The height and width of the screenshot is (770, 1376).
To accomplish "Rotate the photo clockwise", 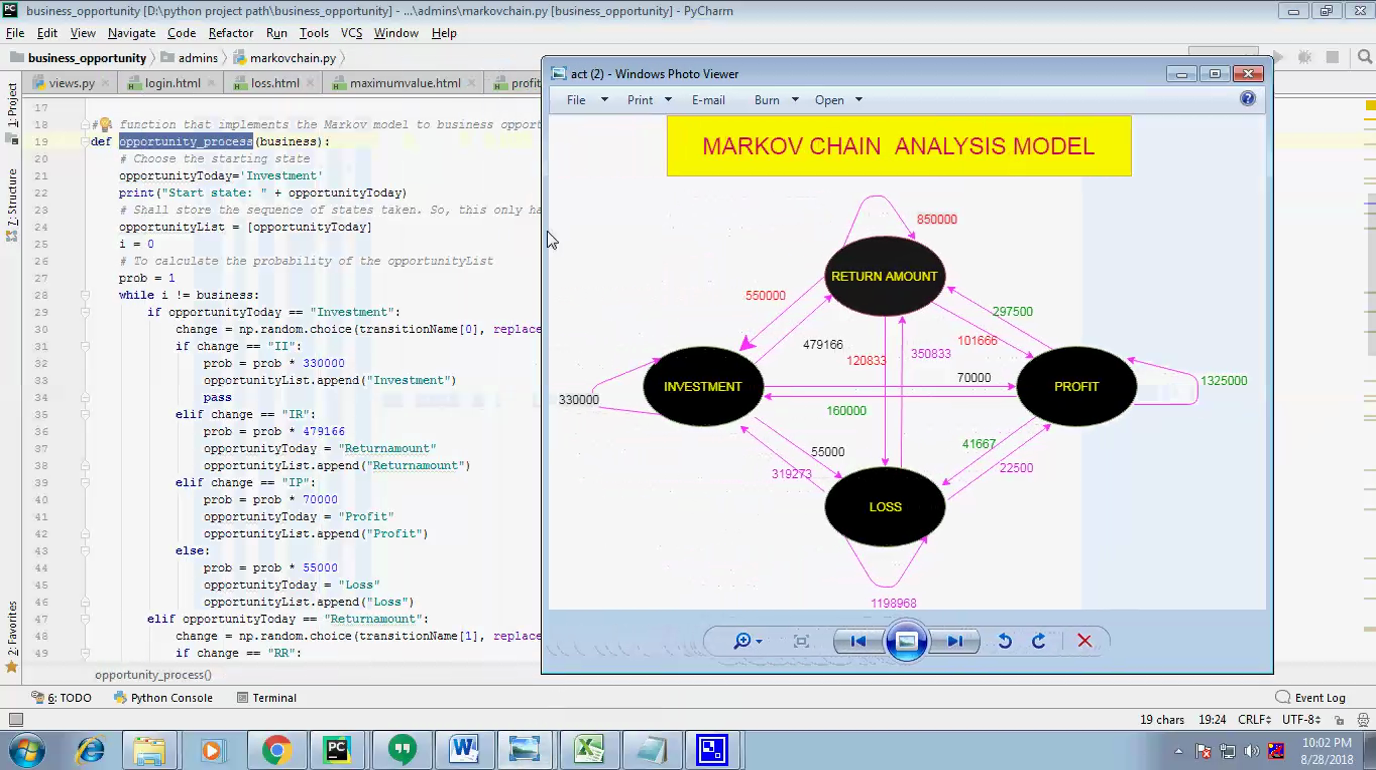I will pyautogui.click(x=1039, y=641).
